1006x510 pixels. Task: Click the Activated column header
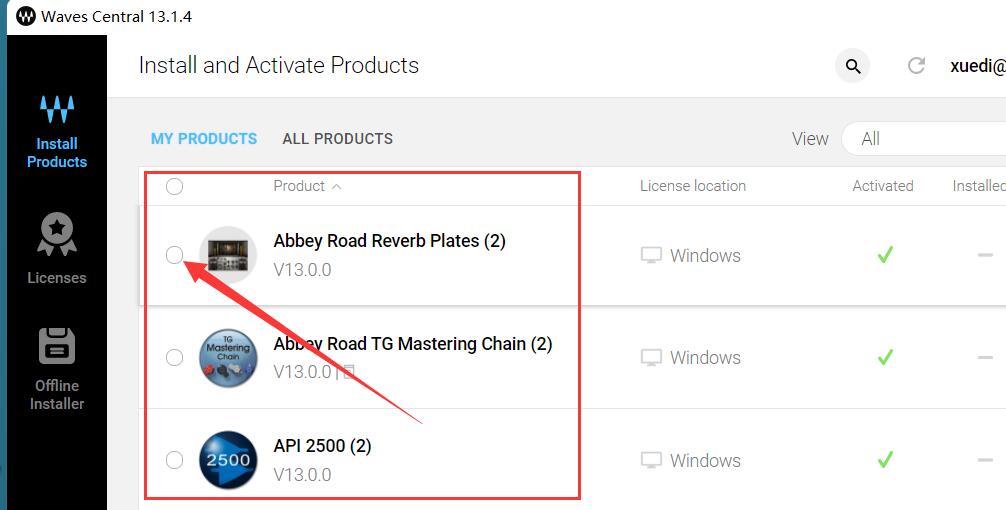coord(883,186)
